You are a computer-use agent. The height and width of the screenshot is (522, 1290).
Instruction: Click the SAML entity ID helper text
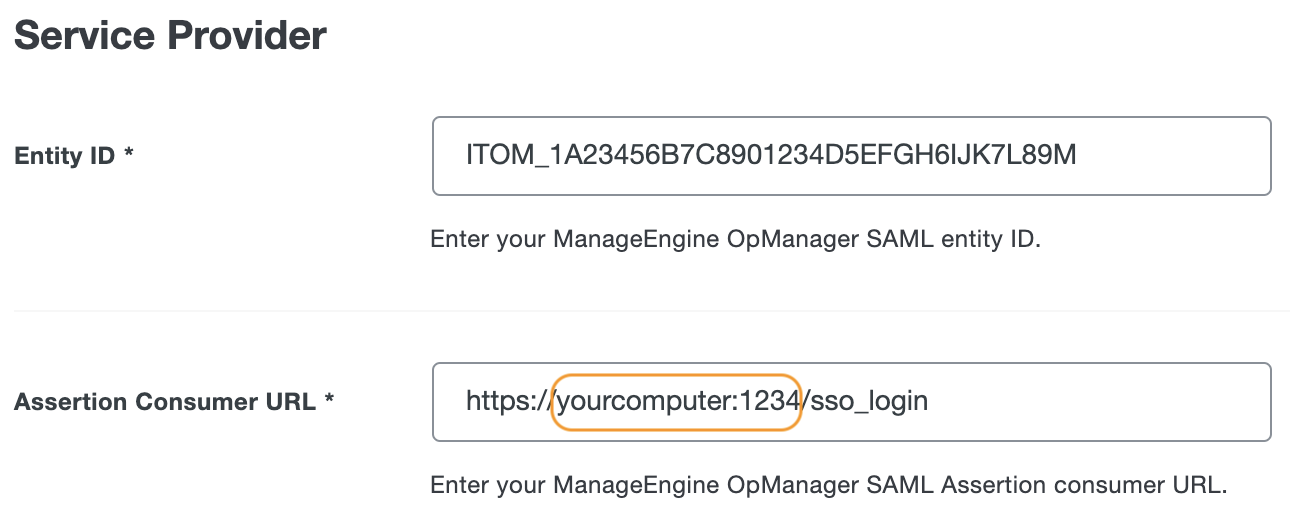click(x=735, y=240)
